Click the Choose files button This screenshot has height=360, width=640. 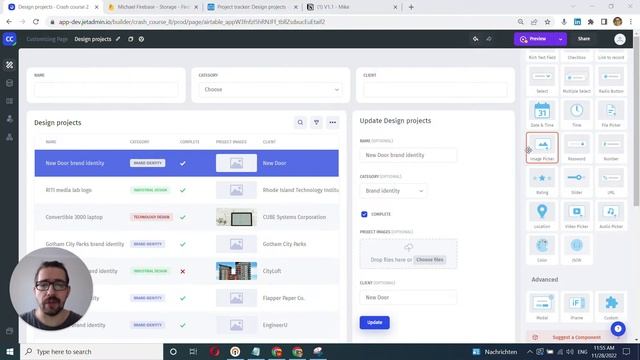point(430,260)
